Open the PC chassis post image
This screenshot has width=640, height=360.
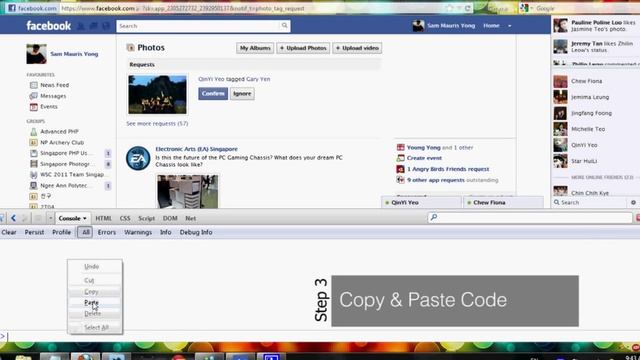[x=188, y=191]
